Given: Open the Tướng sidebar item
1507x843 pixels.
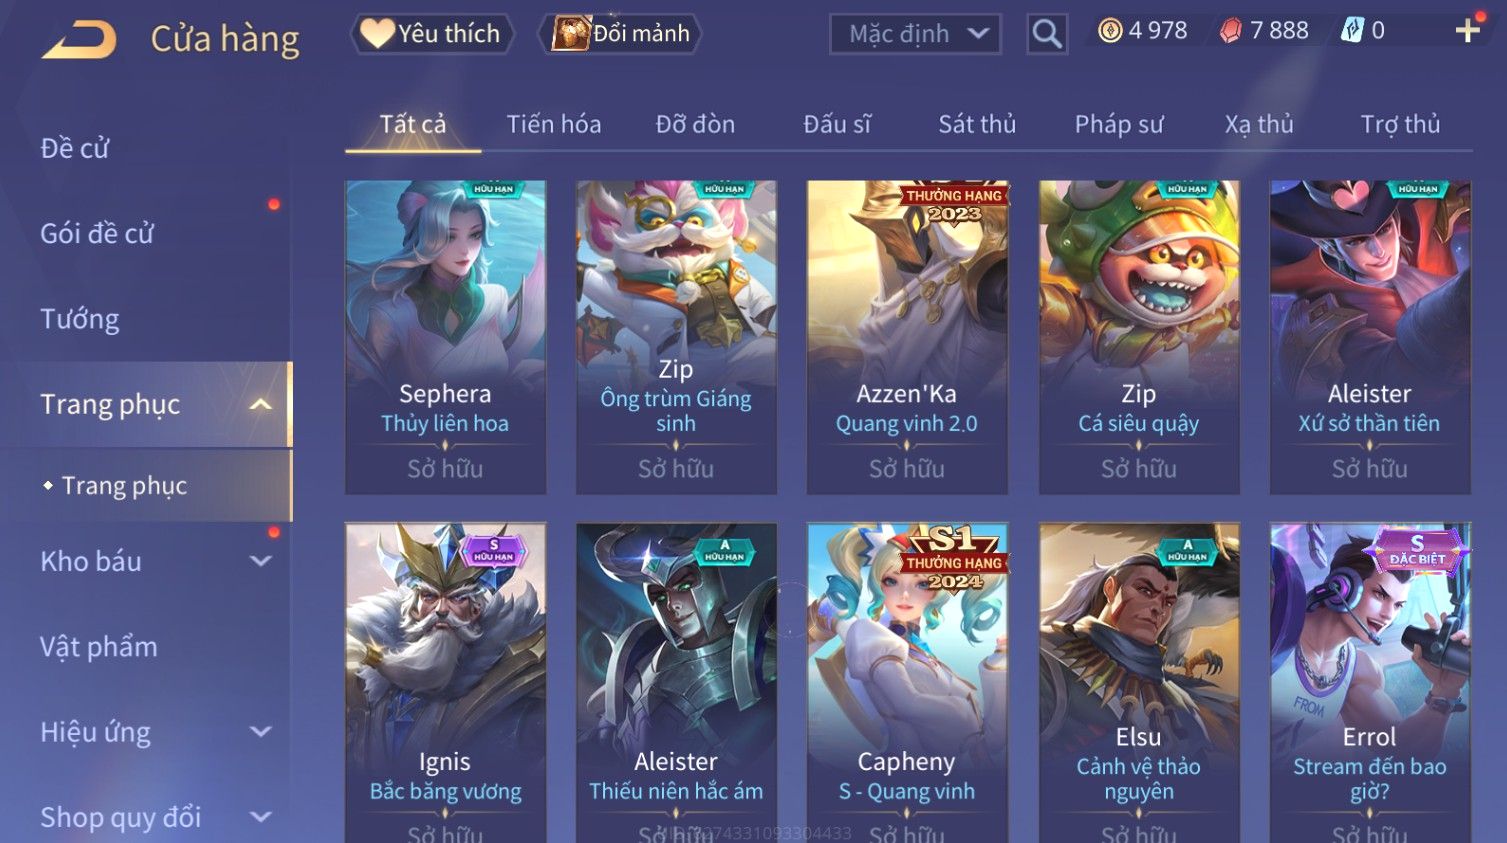Looking at the screenshot, I should click(80, 319).
